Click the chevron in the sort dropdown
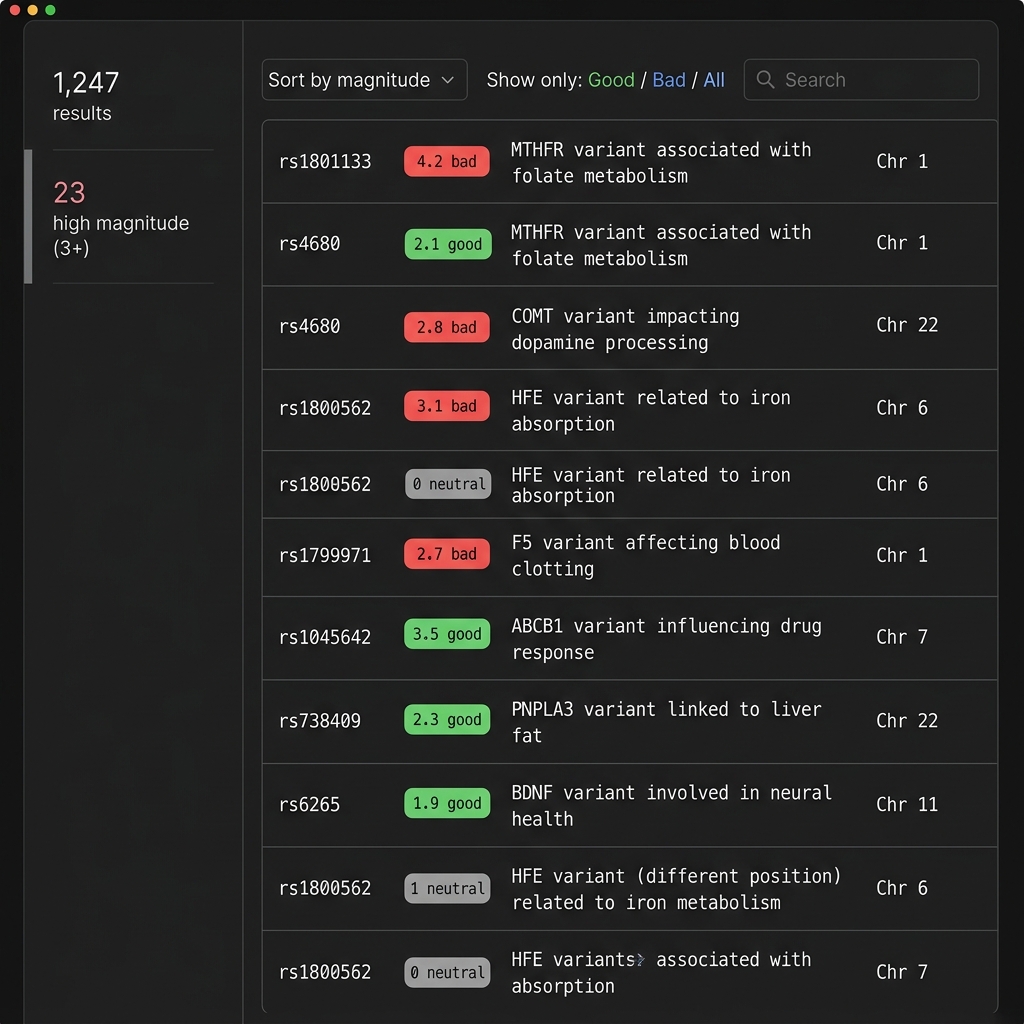The width and height of the screenshot is (1024, 1024). (x=447, y=80)
